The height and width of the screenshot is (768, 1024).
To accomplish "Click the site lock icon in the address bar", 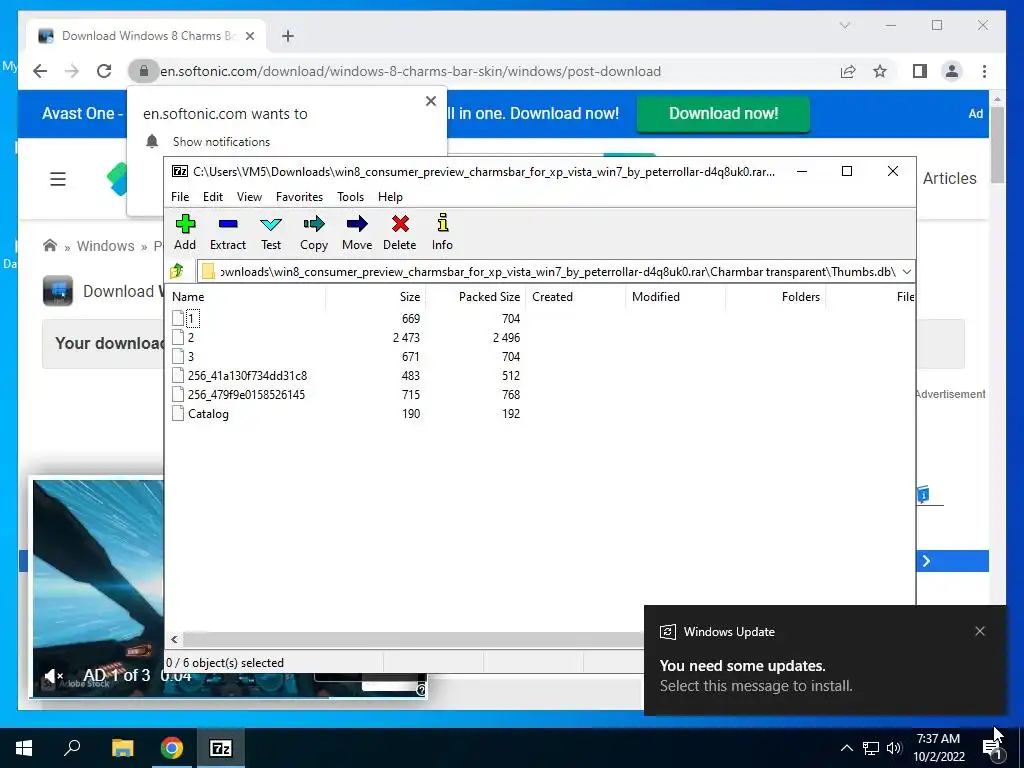I will (144, 71).
